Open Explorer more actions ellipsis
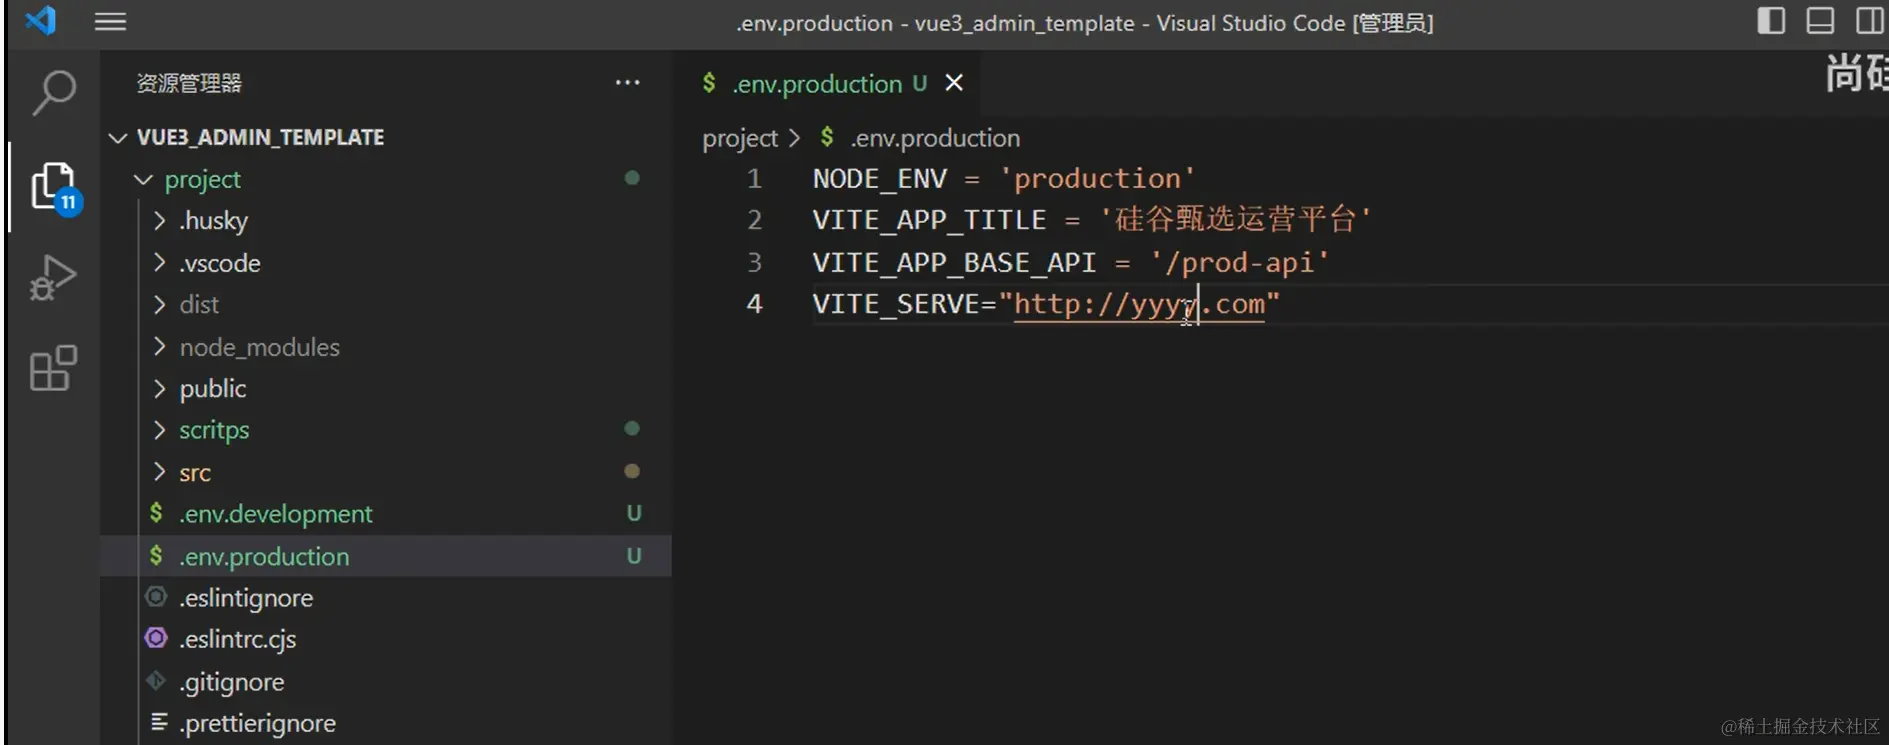The width and height of the screenshot is (1889, 745). coord(627,83)
